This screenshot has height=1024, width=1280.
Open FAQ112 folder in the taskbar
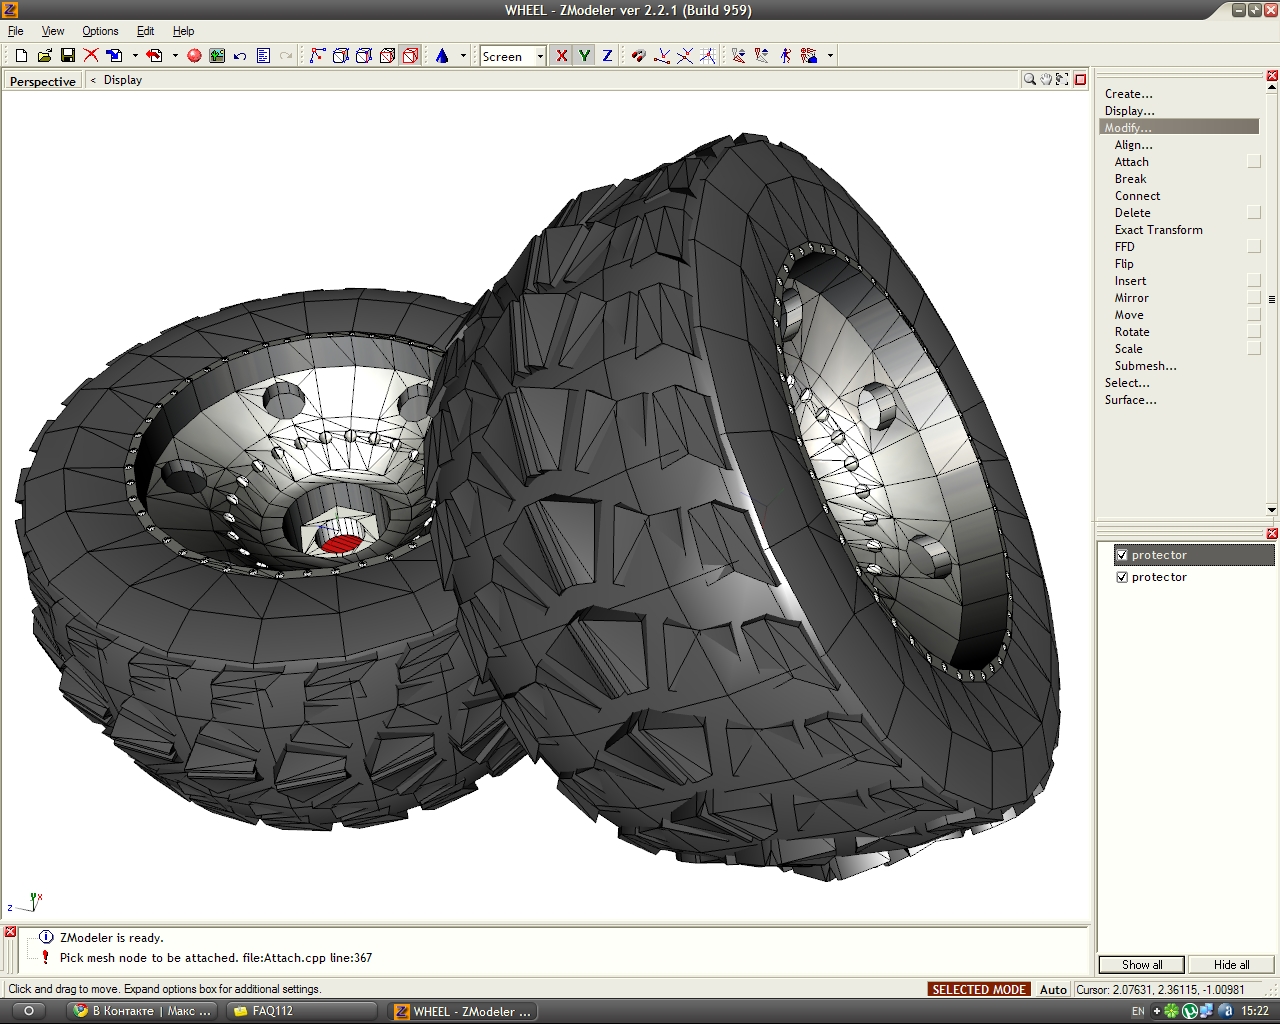coord(272,1011)
